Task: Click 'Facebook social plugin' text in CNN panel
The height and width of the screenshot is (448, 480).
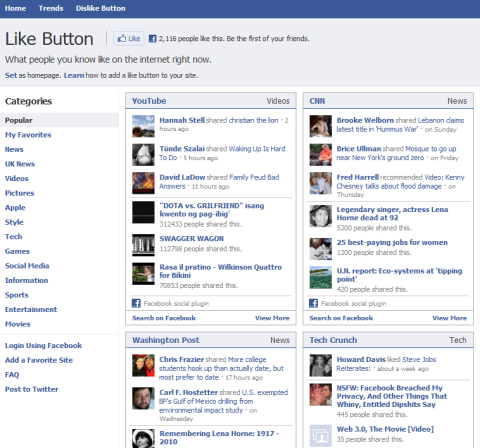Action: 354,303
